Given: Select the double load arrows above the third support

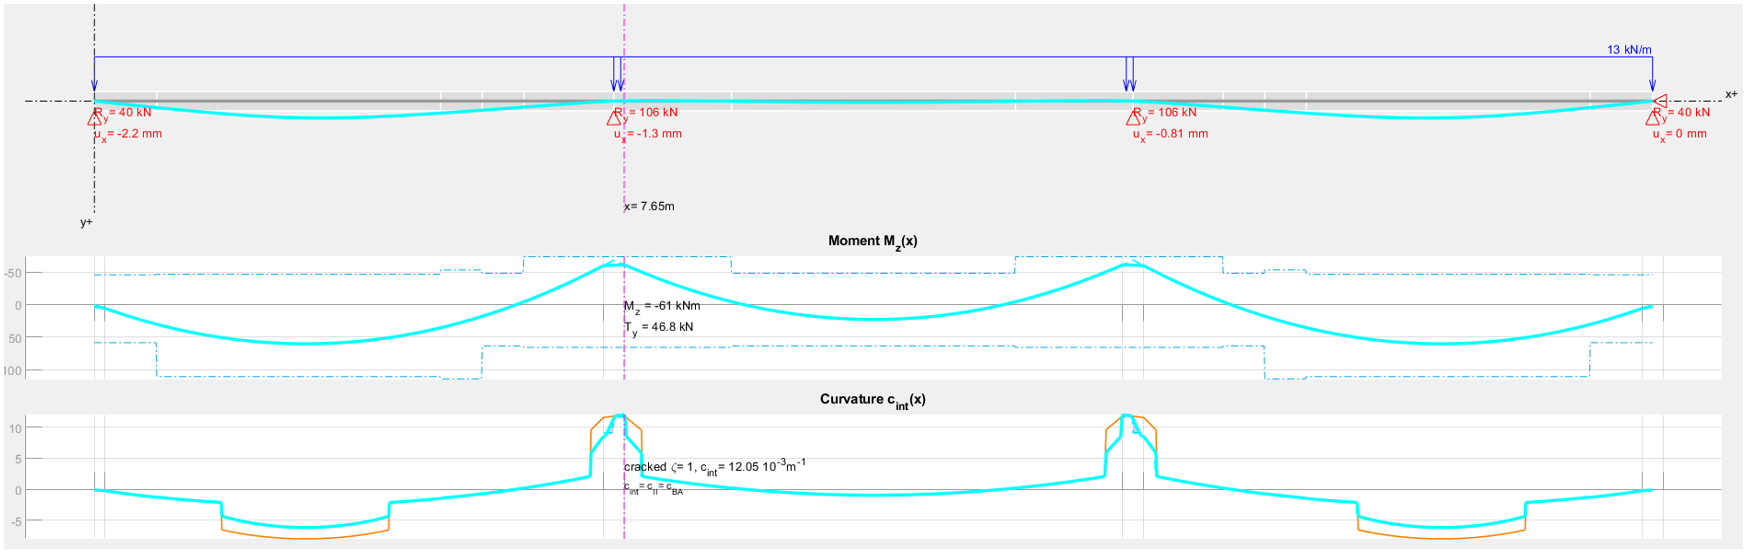Looking at the screenshot, I should [x=1130, y=75].
